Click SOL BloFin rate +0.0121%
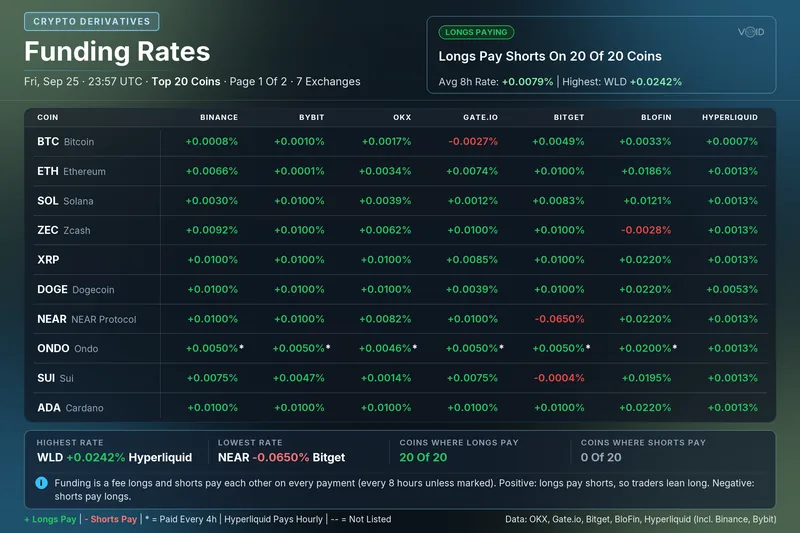 tap(647, 200)
